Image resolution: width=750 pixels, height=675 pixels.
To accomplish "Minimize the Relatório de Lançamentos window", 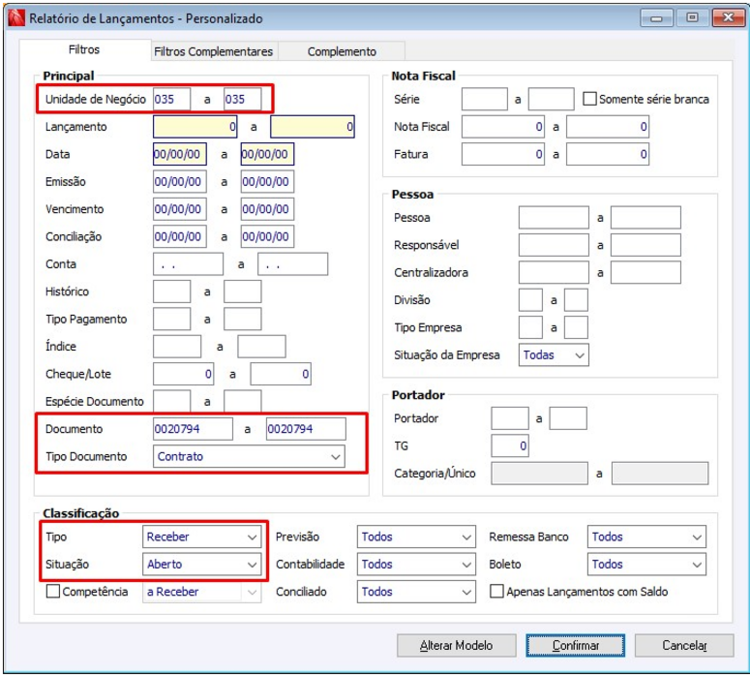I will tap(659, 18).
